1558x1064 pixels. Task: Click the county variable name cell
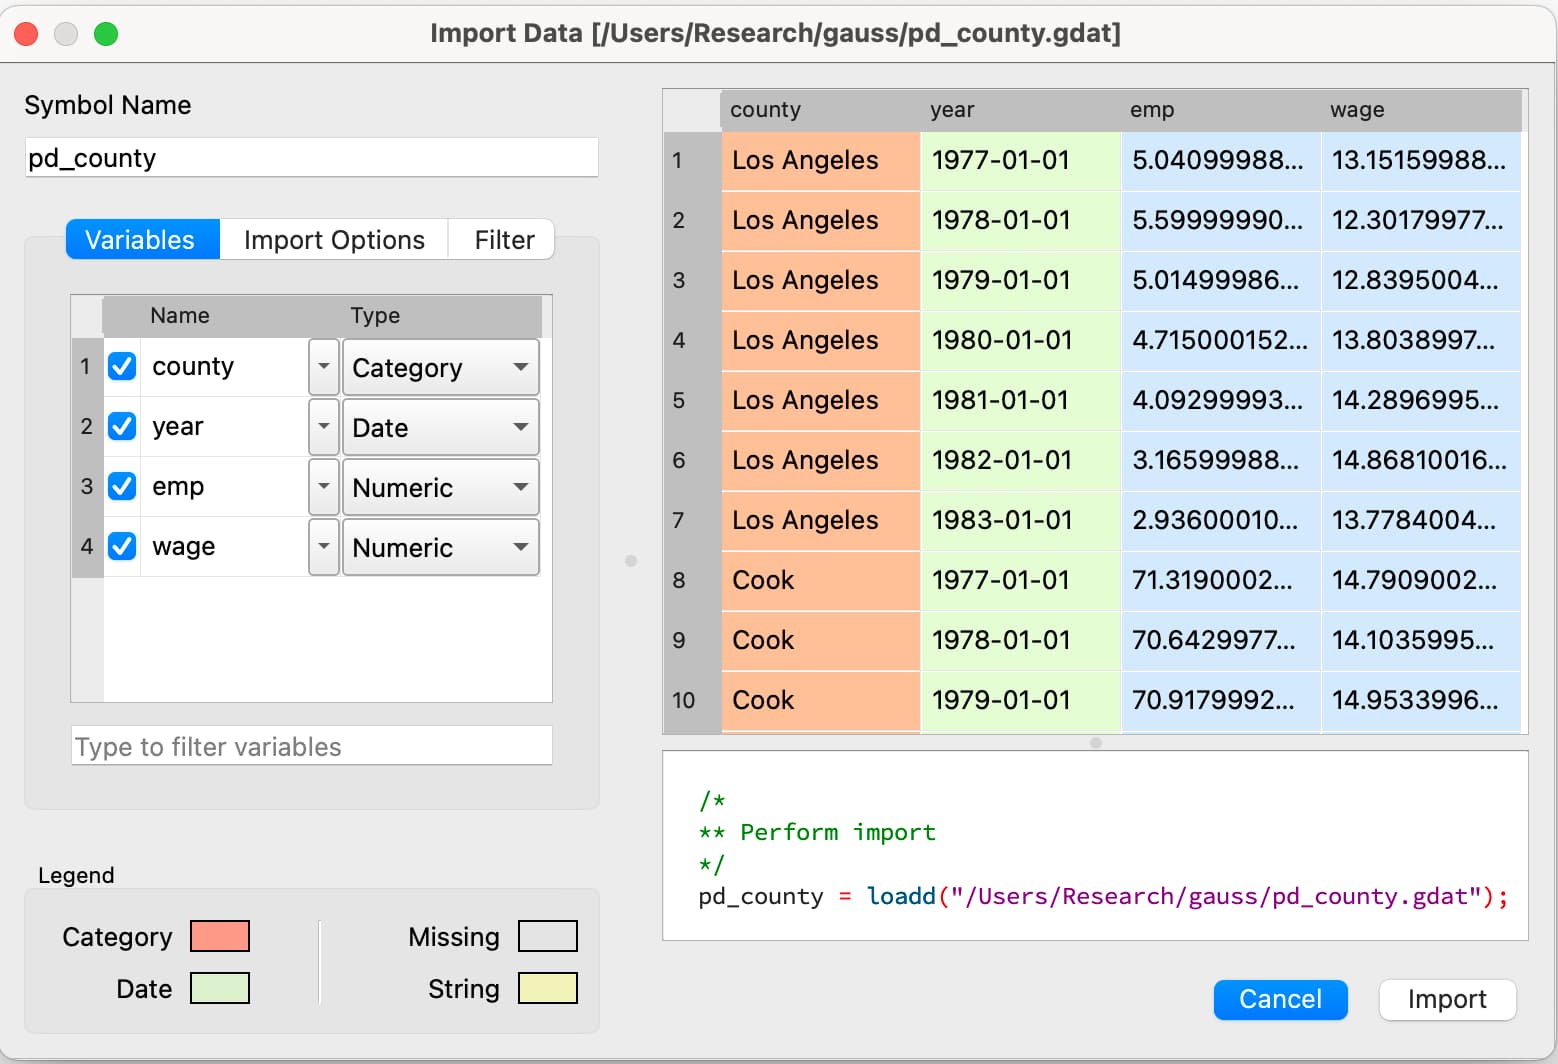click(224, 367)
